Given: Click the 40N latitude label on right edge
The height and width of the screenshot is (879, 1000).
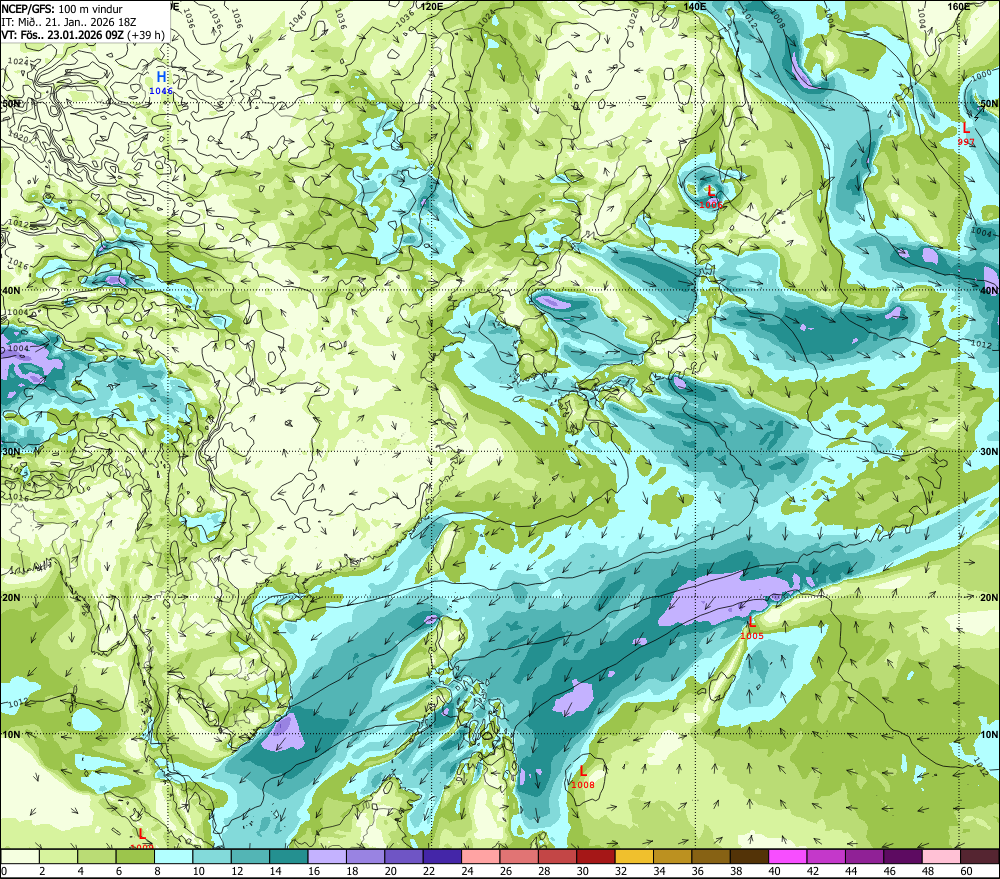Looking at the screenshot, I should pos(989,291).
